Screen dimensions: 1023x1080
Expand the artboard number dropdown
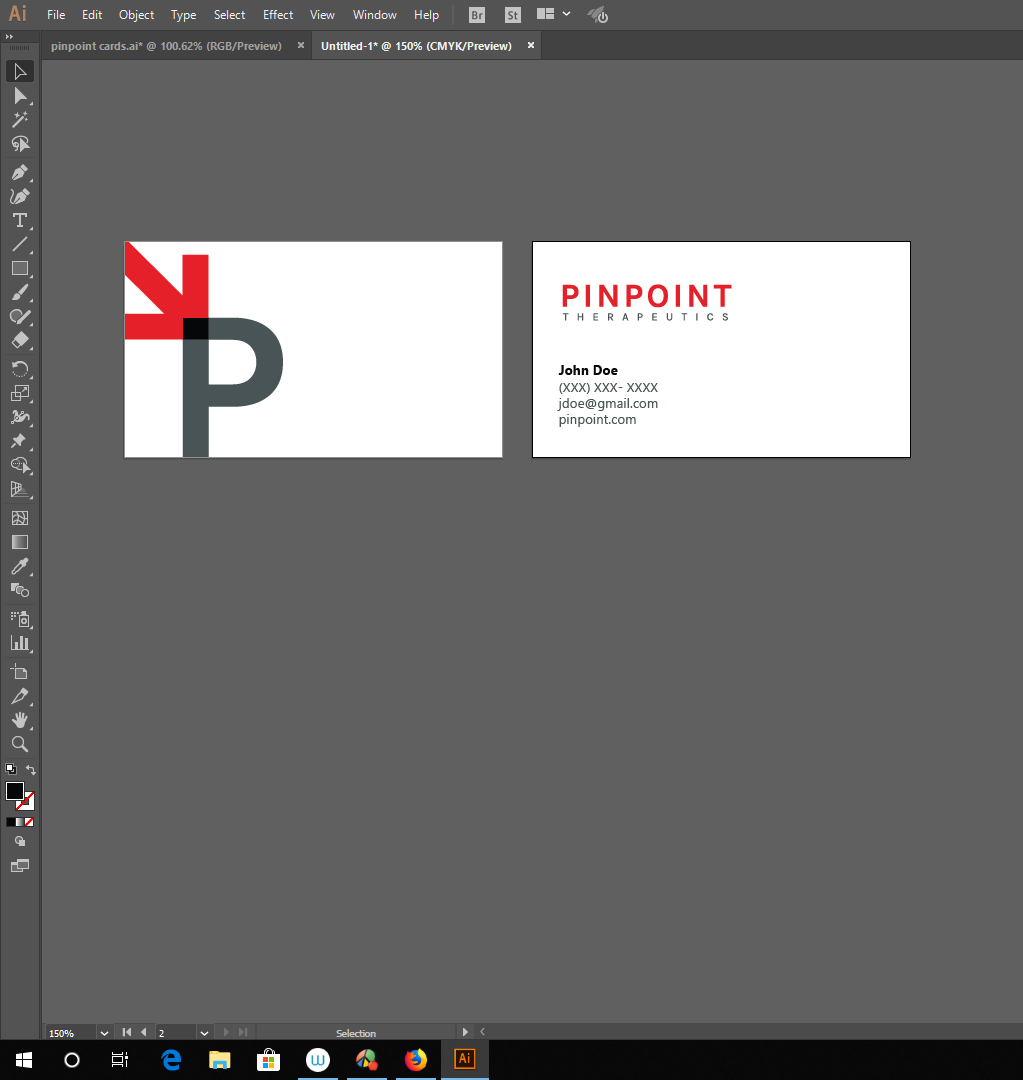click(204, 1033)
